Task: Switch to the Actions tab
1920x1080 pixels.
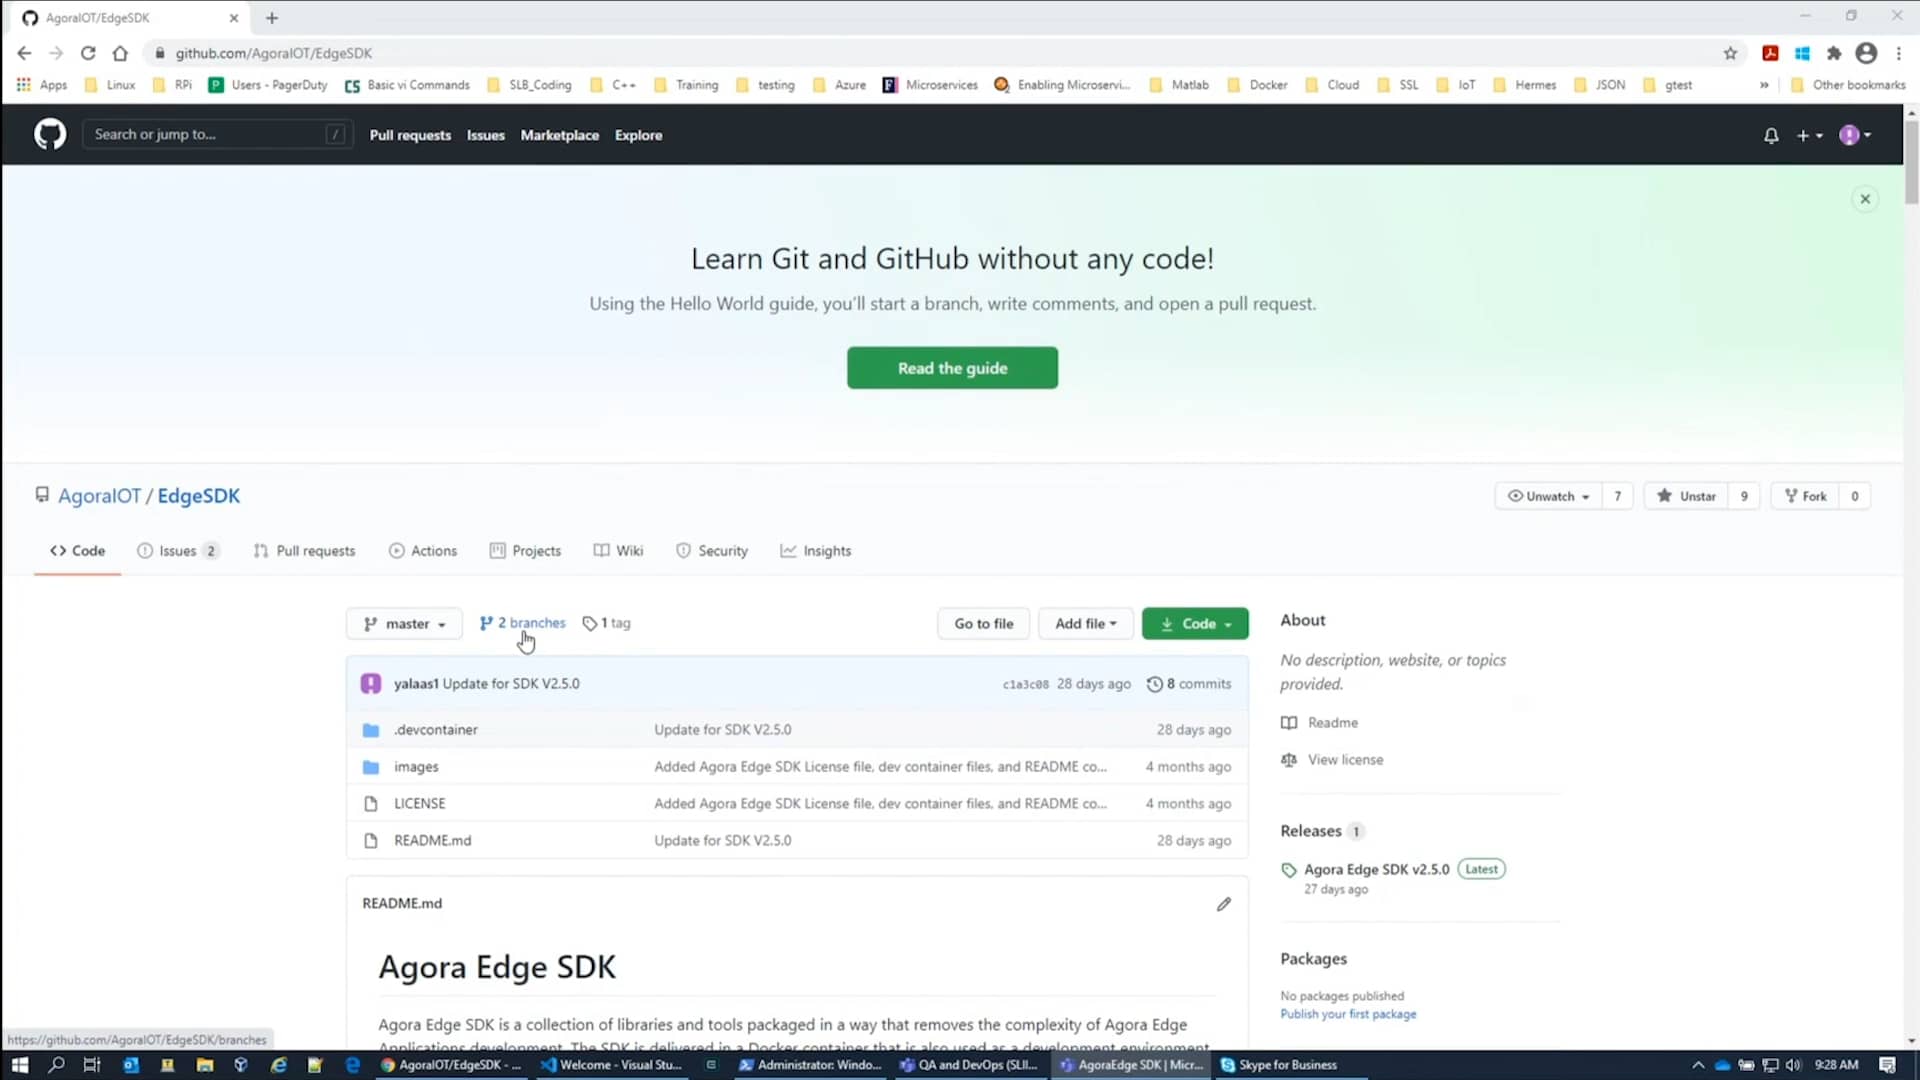Action: pos(423,550)
